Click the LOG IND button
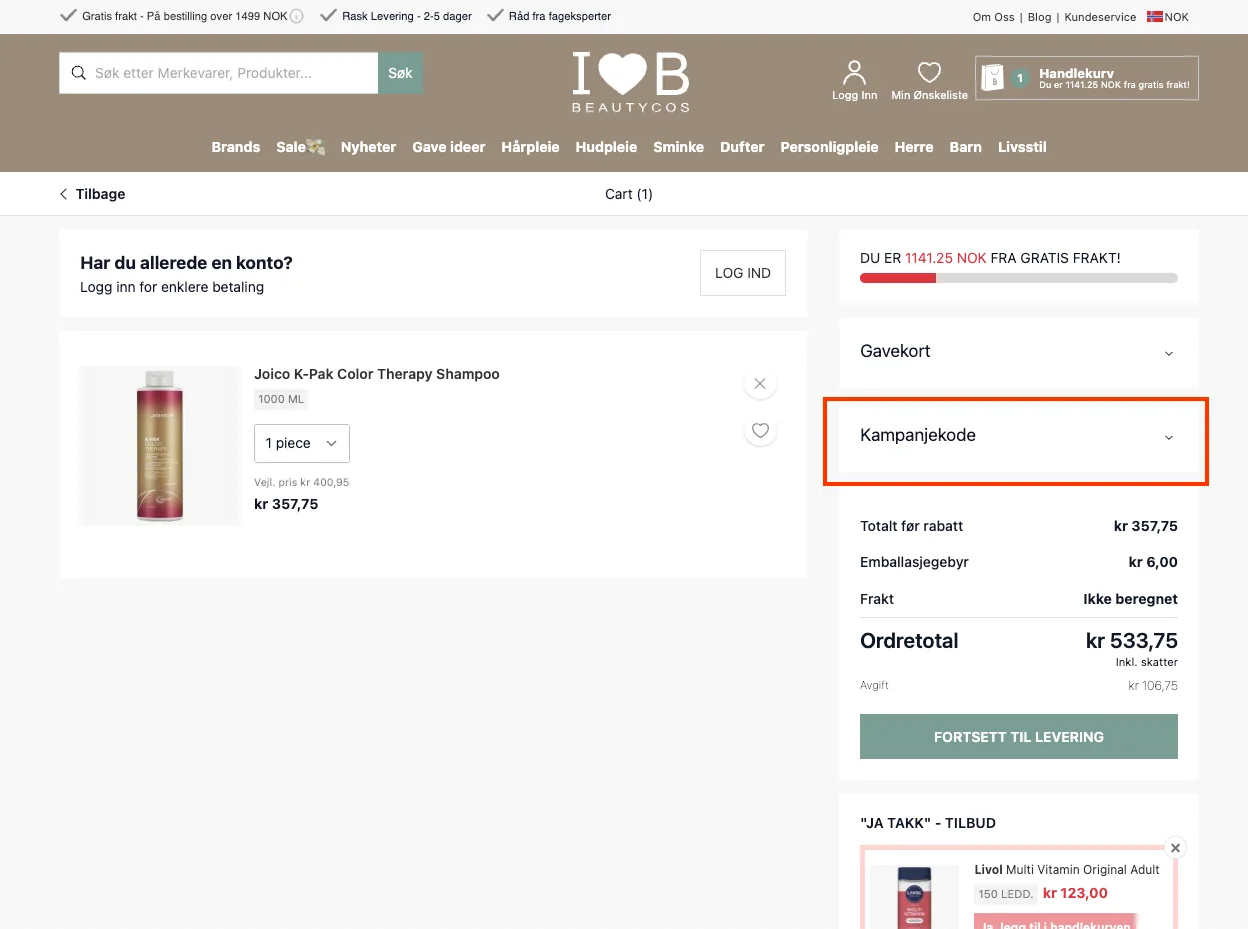Screen dimensions: 1248x929 (x=742, y=273)
